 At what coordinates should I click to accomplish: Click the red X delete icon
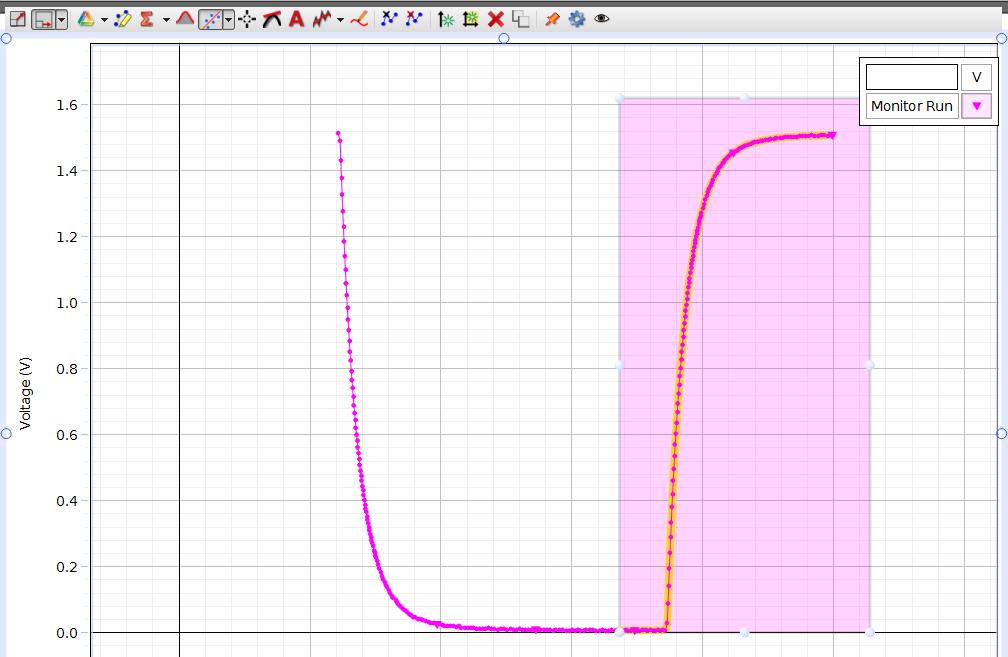point(496,19)
